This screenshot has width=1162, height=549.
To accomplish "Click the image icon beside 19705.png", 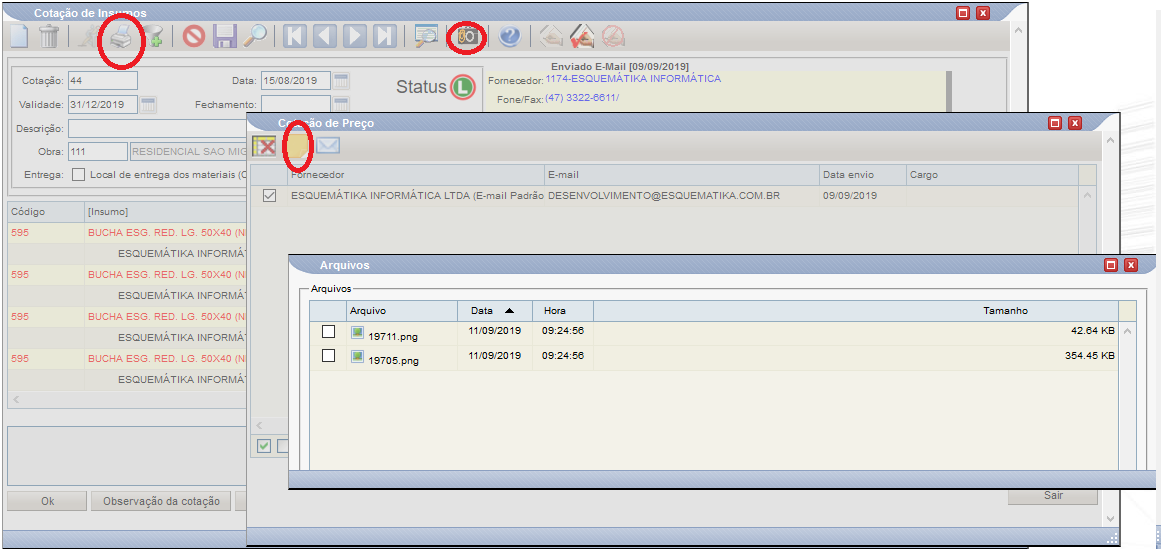I will 357,356.
